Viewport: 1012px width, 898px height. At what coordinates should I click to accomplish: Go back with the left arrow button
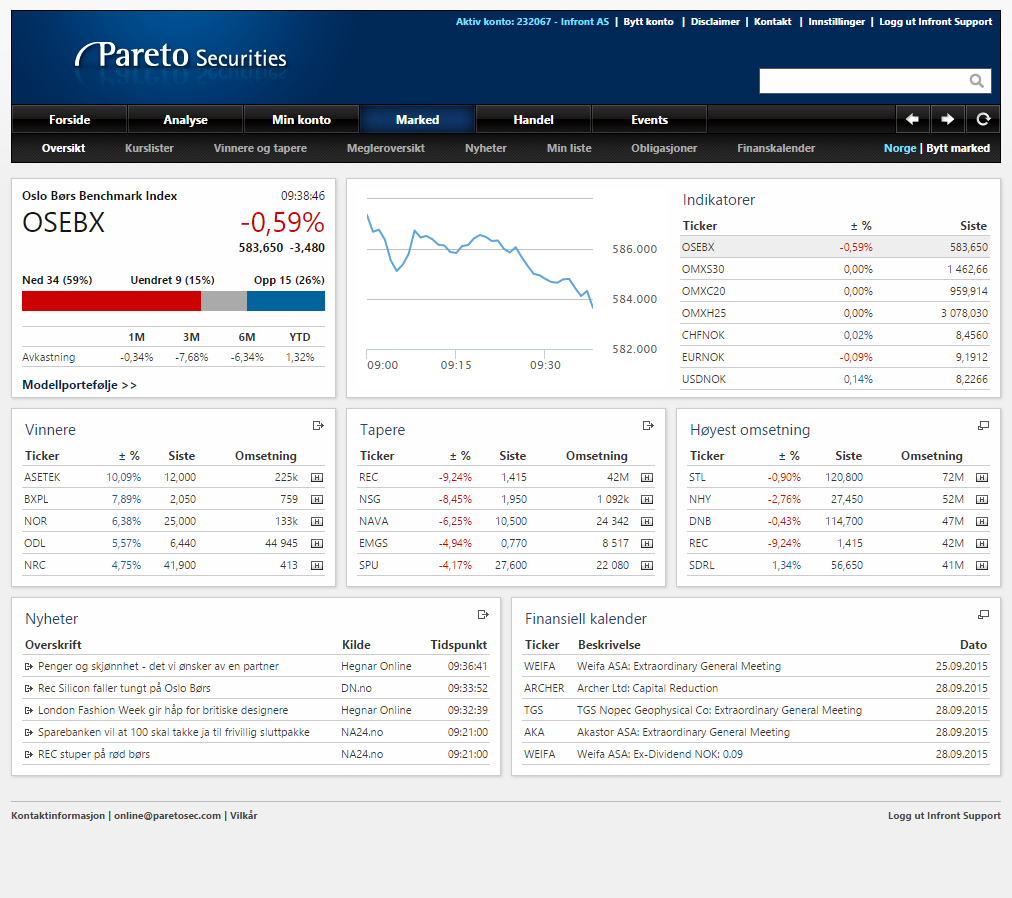[912, 119]
